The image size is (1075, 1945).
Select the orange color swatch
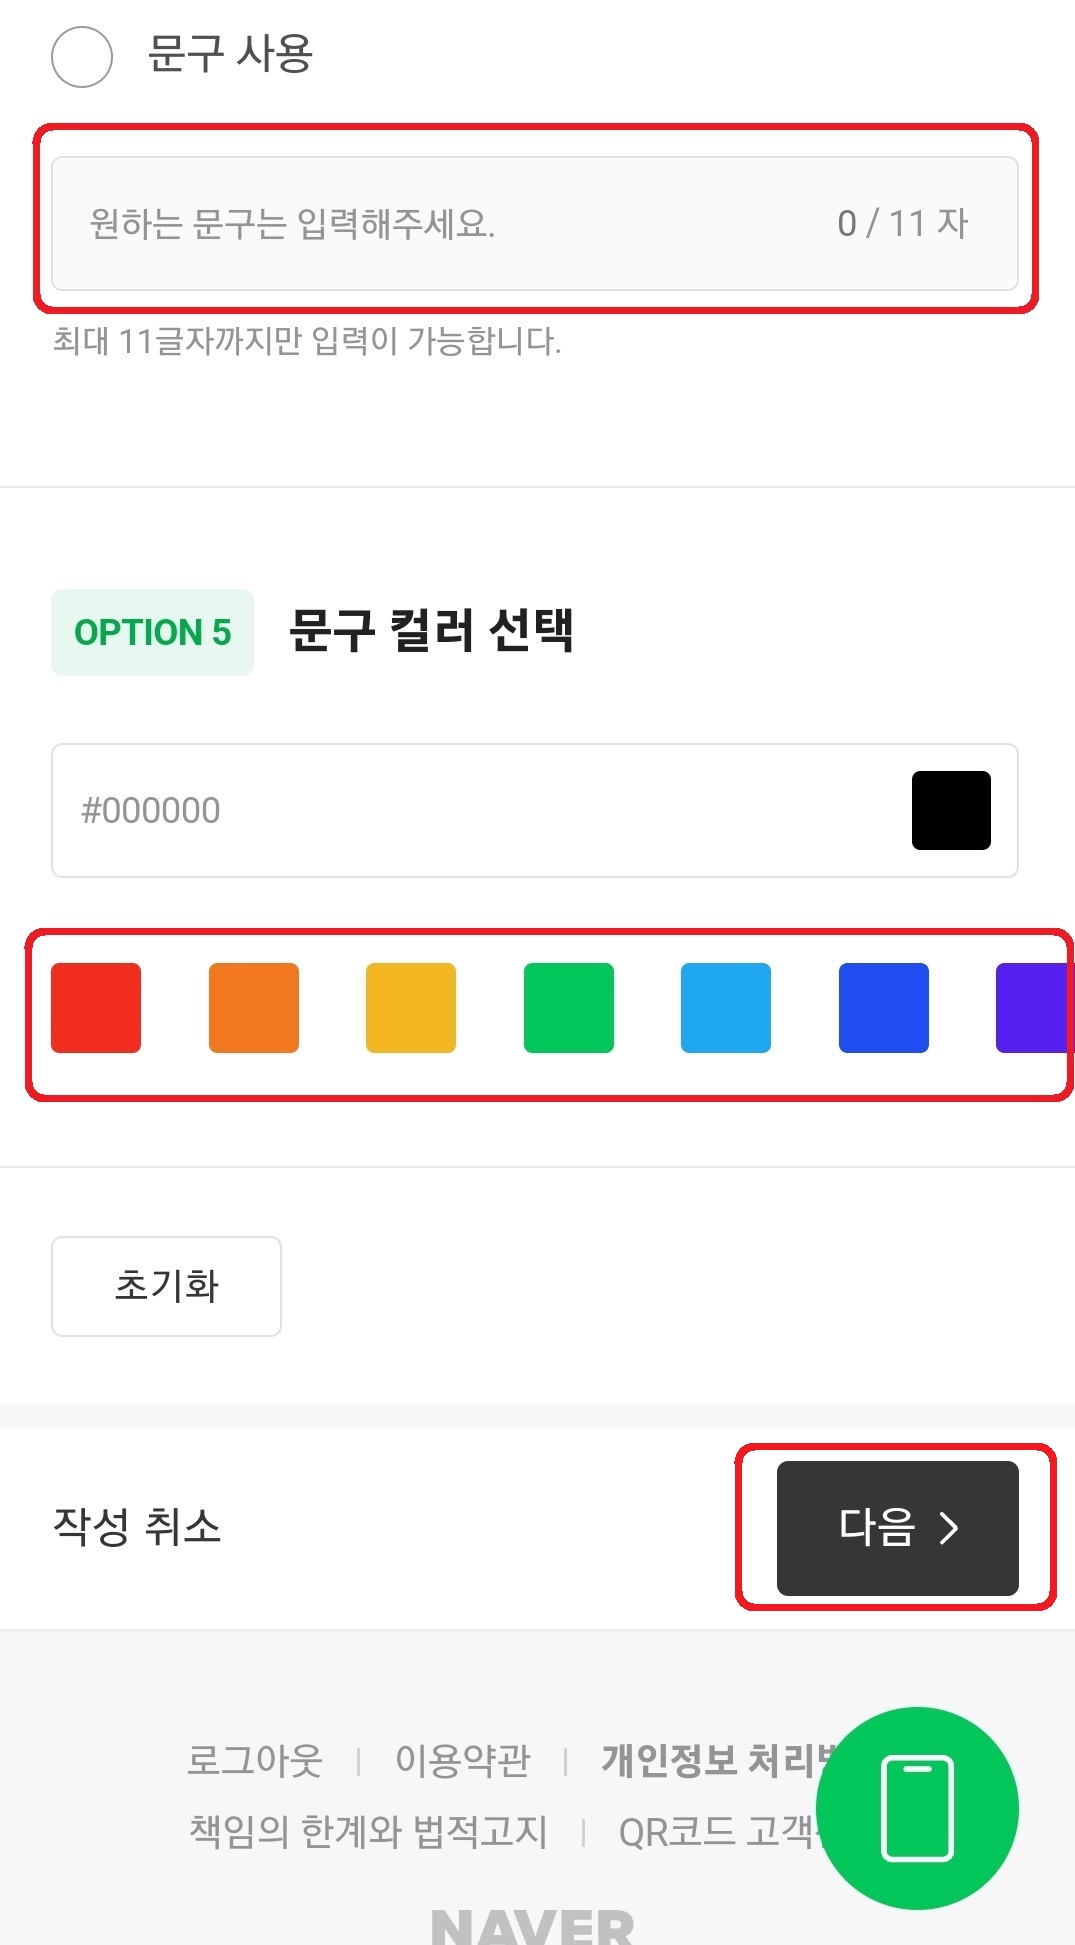pos(254,1007)
